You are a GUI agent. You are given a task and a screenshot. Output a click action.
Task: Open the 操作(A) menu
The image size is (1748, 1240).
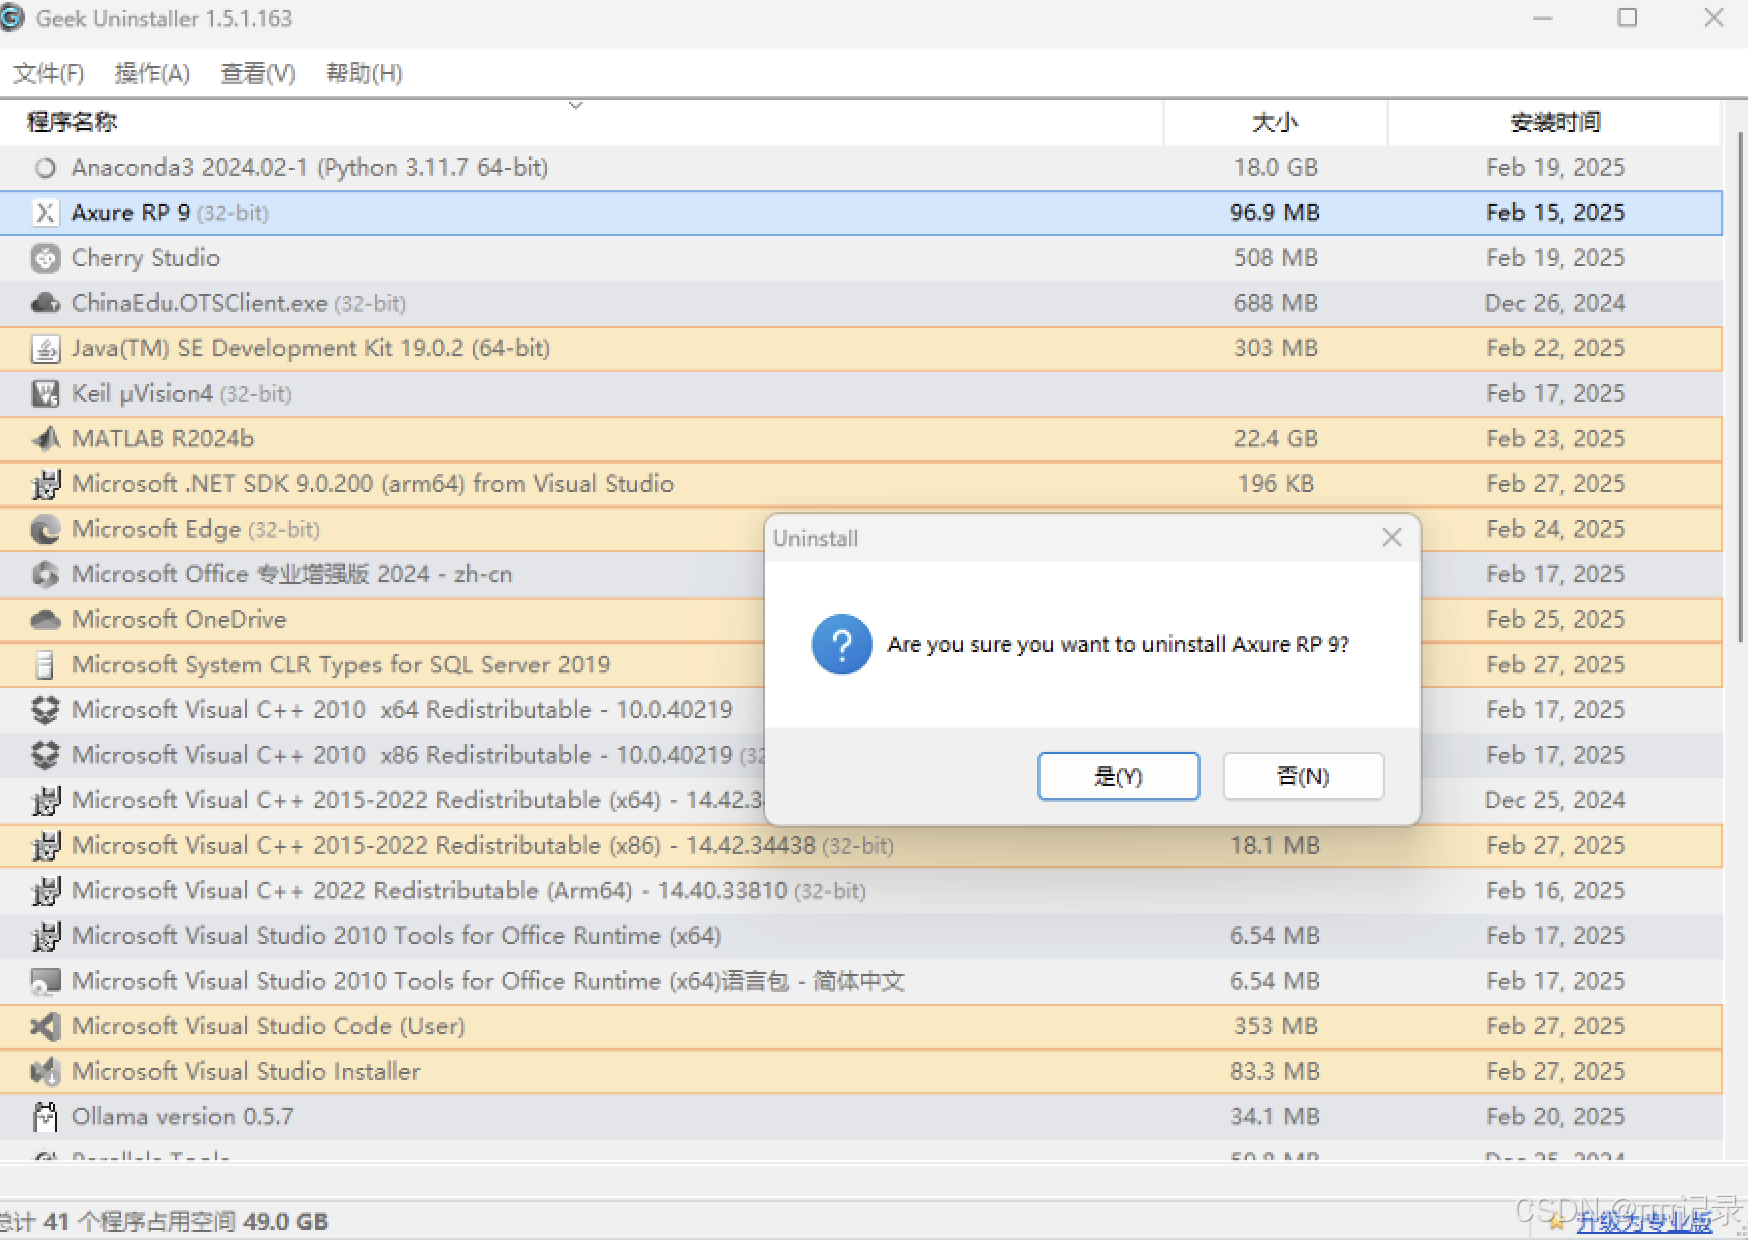152,73
